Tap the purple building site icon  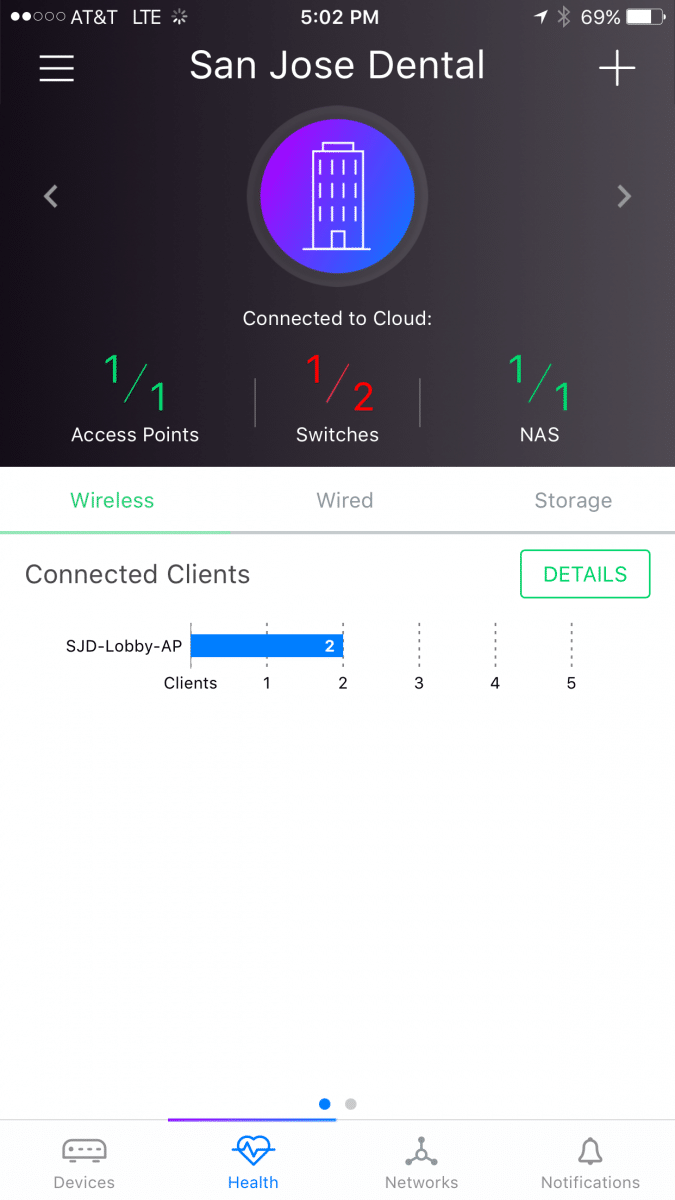(x=337, y=196)
